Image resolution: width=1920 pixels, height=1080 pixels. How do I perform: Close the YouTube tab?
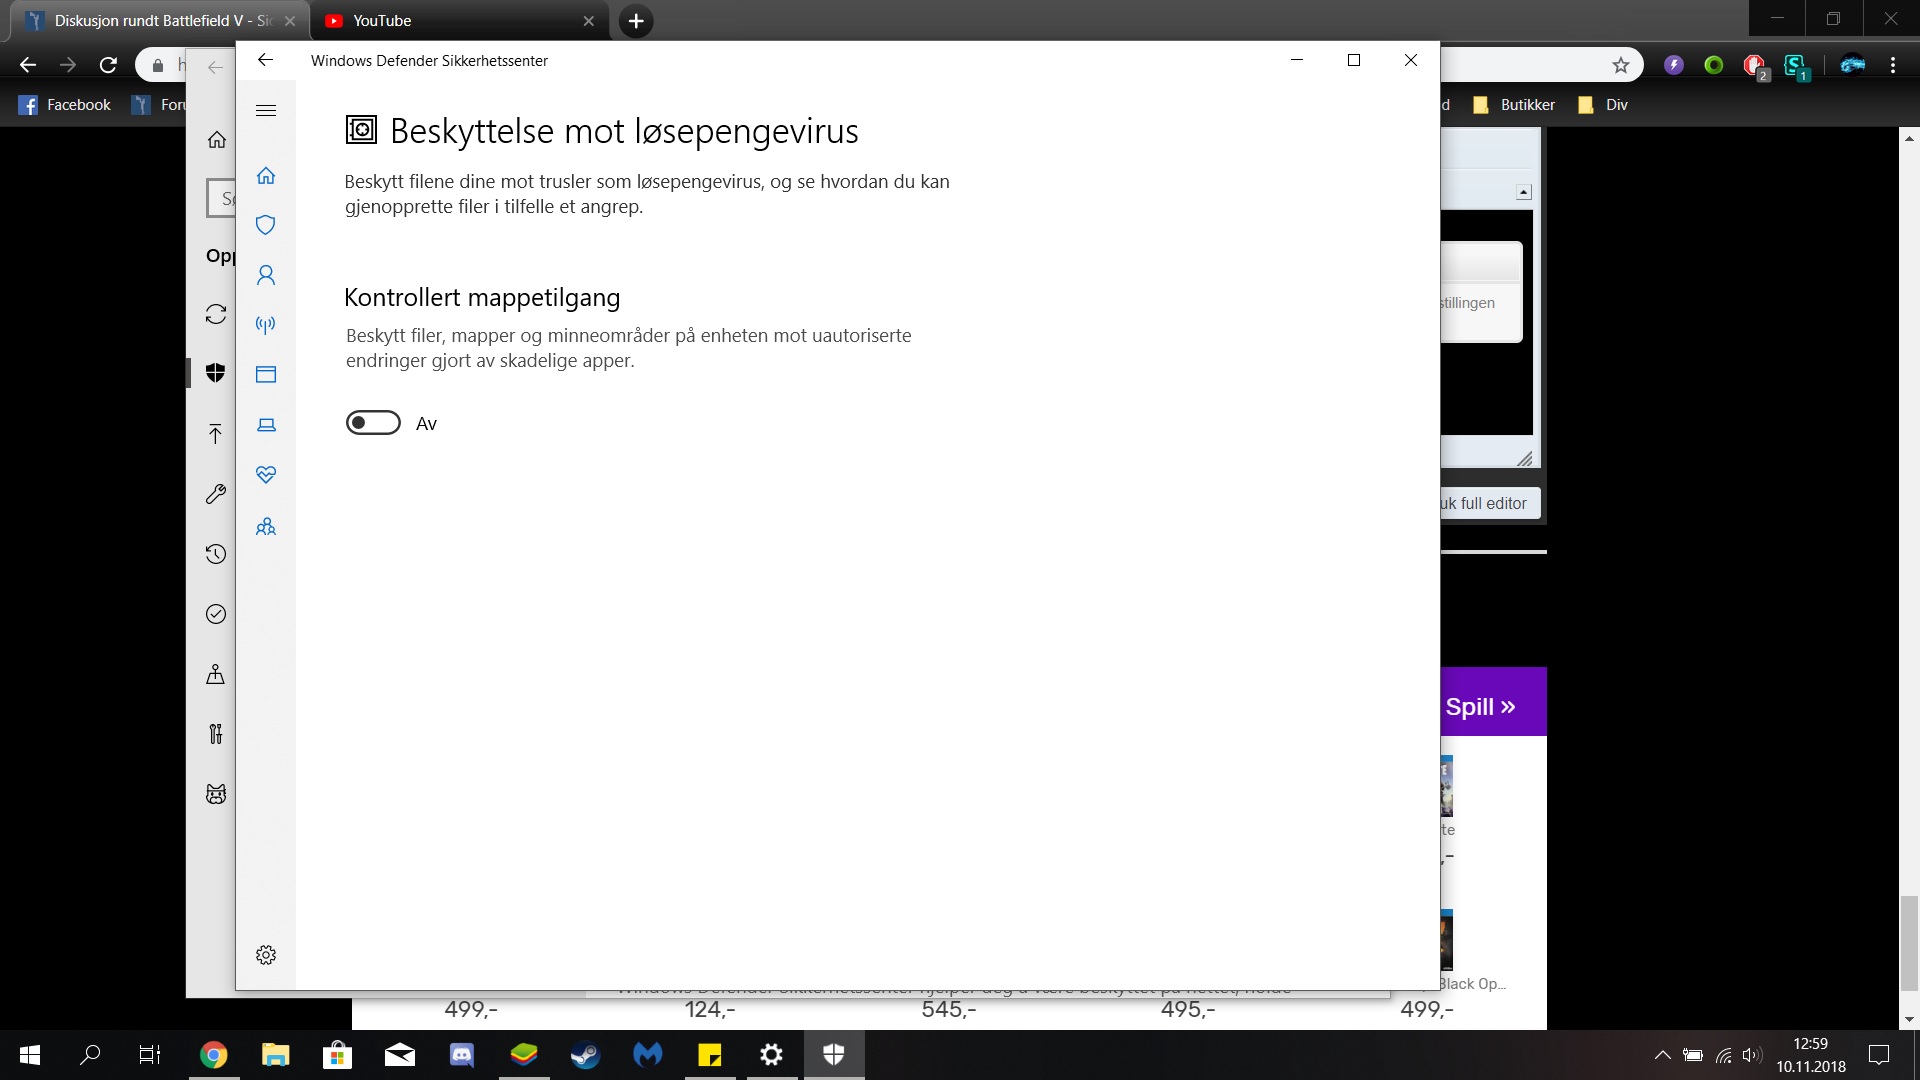point(589,20)
